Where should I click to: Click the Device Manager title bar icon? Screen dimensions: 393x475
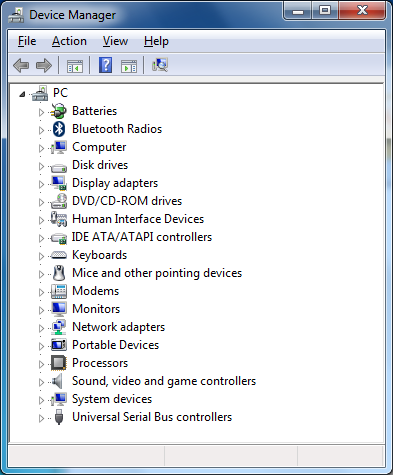click(x=16, y=15)
